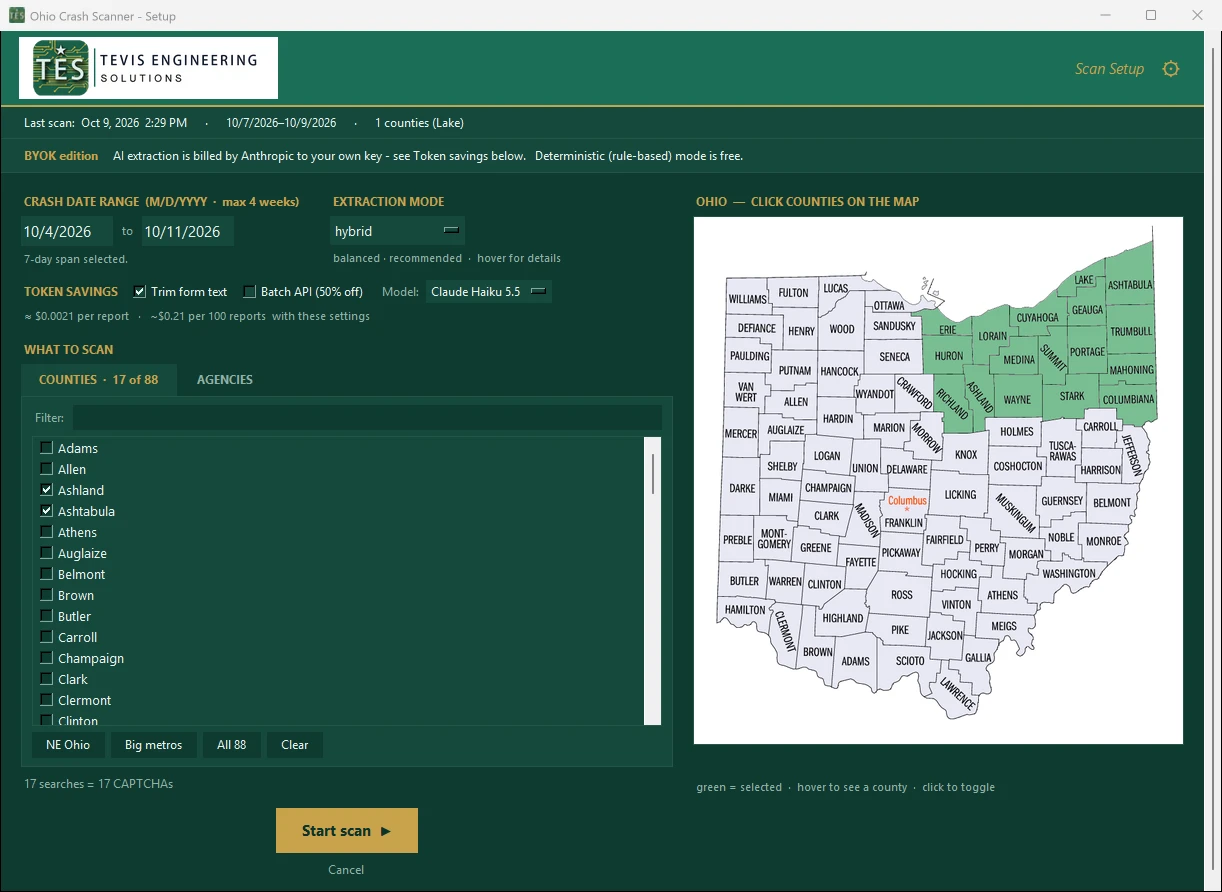This screenshot has width=1222, height=892.
Task: Check the Athens county checkbox
Action: tap(46, 532)
